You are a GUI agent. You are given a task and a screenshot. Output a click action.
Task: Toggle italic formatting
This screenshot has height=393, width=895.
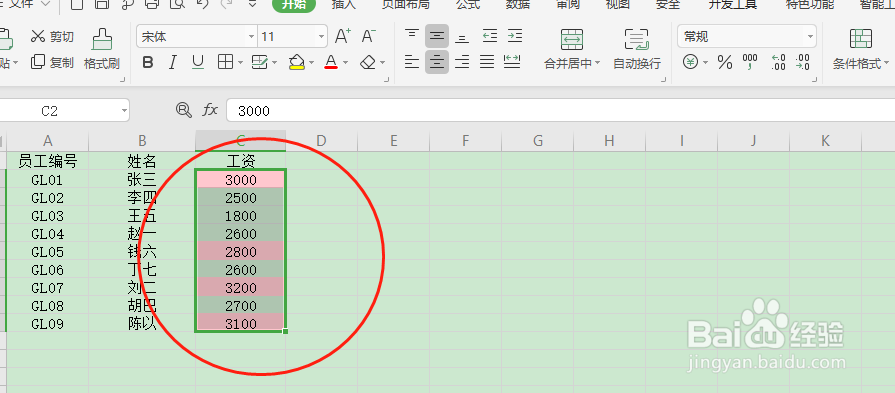[x=173, y=62]
